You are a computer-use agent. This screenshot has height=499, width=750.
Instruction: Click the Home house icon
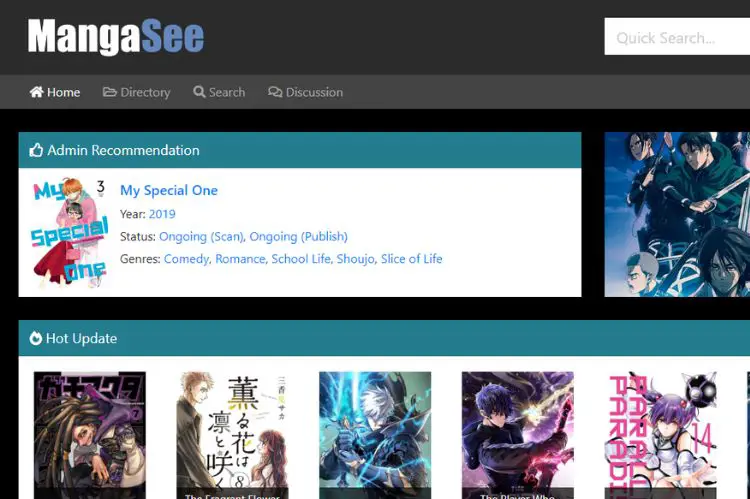(36, 91)
